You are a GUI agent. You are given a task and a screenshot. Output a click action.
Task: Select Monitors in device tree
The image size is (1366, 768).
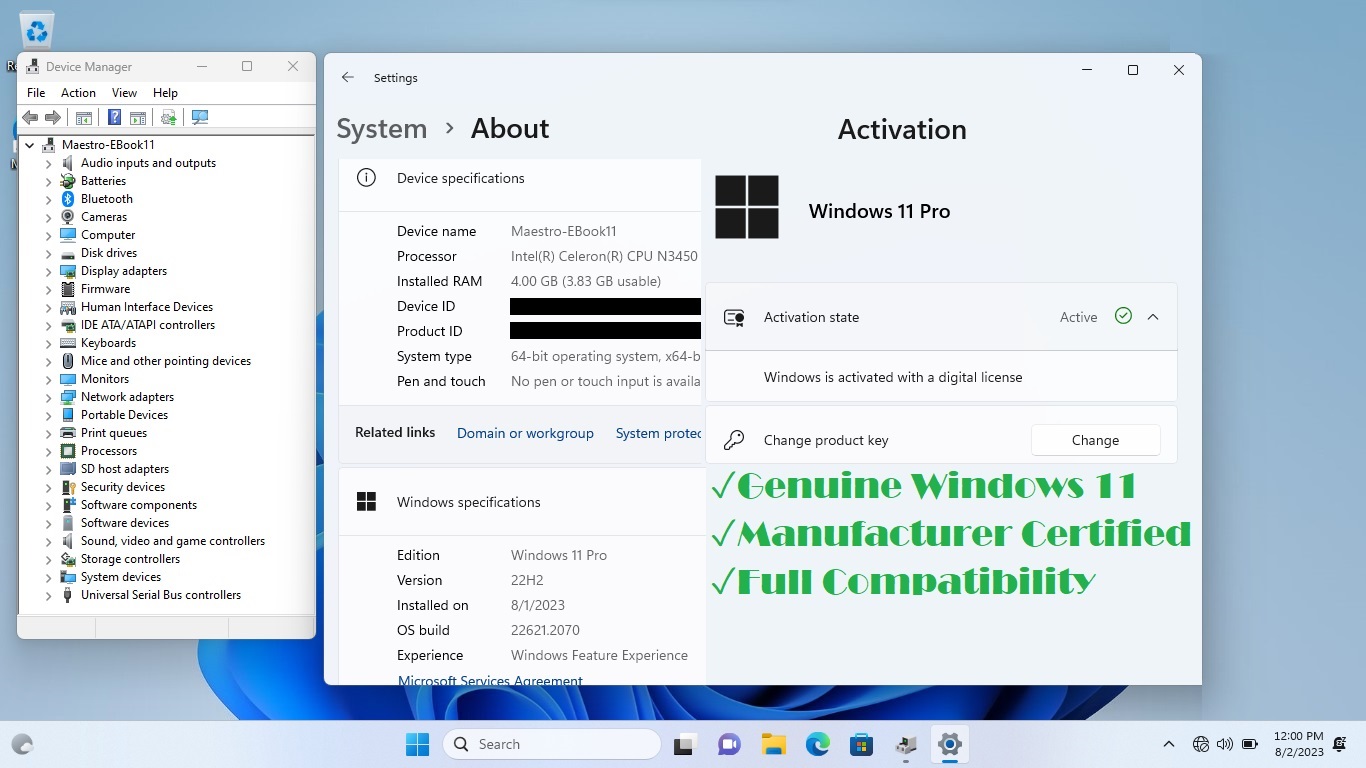[x=105, y=379]
